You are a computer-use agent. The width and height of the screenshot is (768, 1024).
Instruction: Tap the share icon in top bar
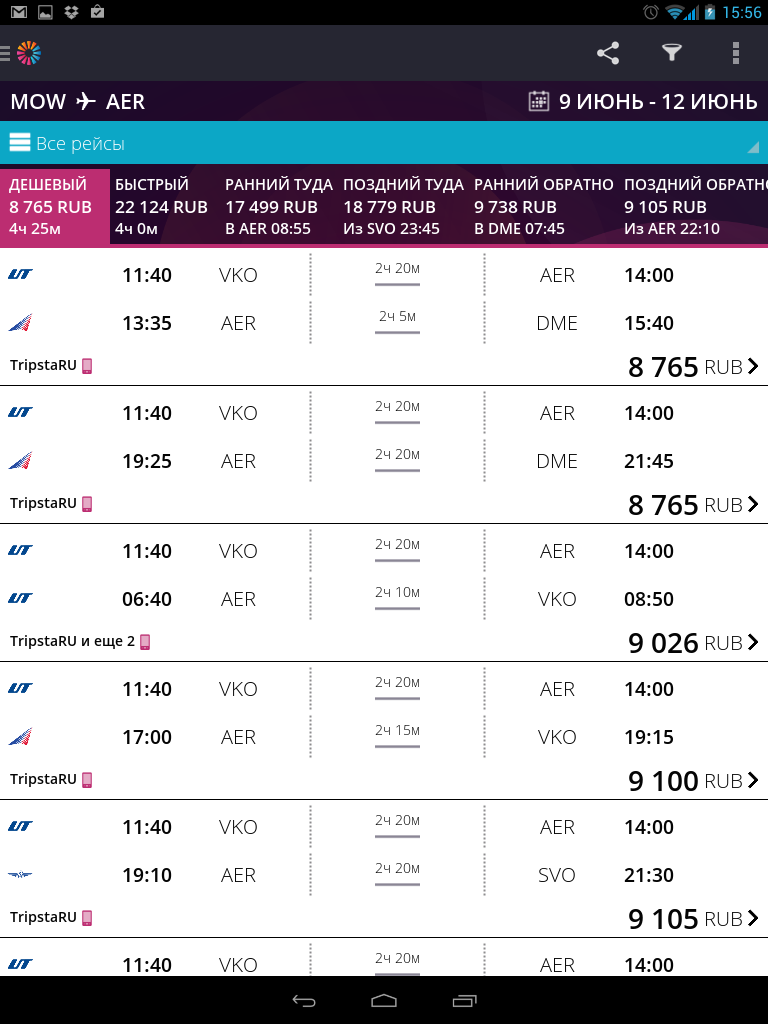[x=607, y=53]
